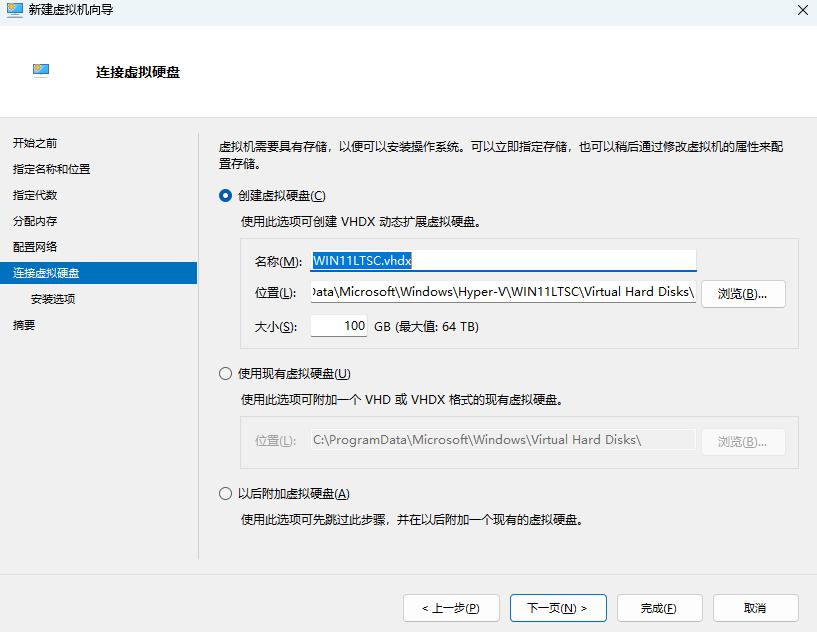
Task: Click the size field showing 100
Action: point(339,326)
